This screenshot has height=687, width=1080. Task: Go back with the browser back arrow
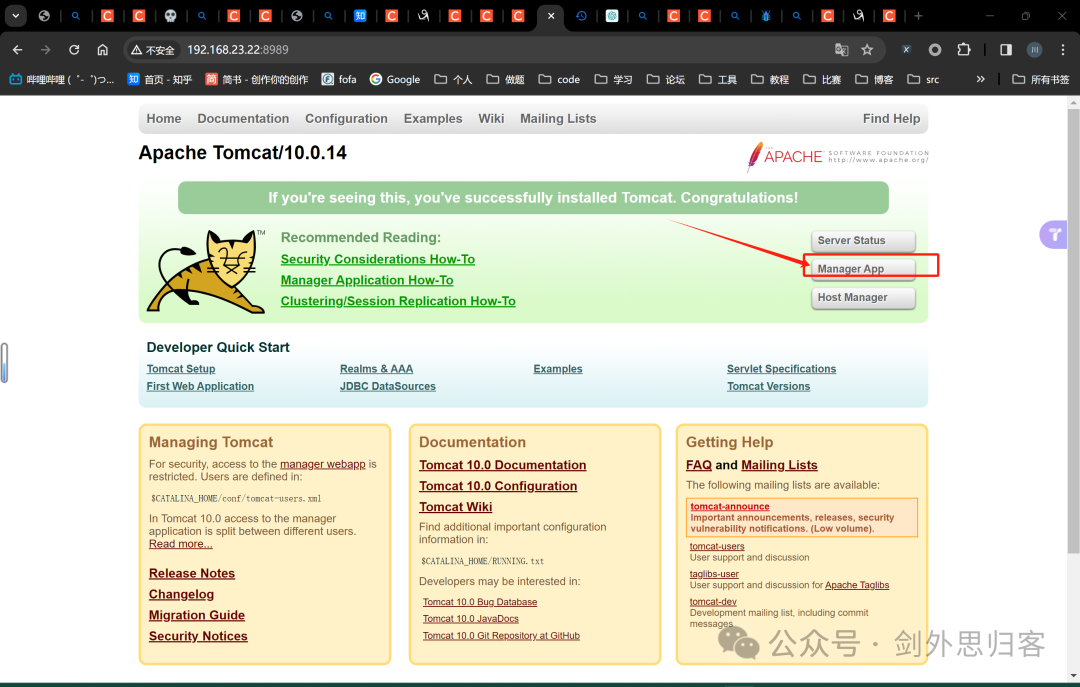18,50
